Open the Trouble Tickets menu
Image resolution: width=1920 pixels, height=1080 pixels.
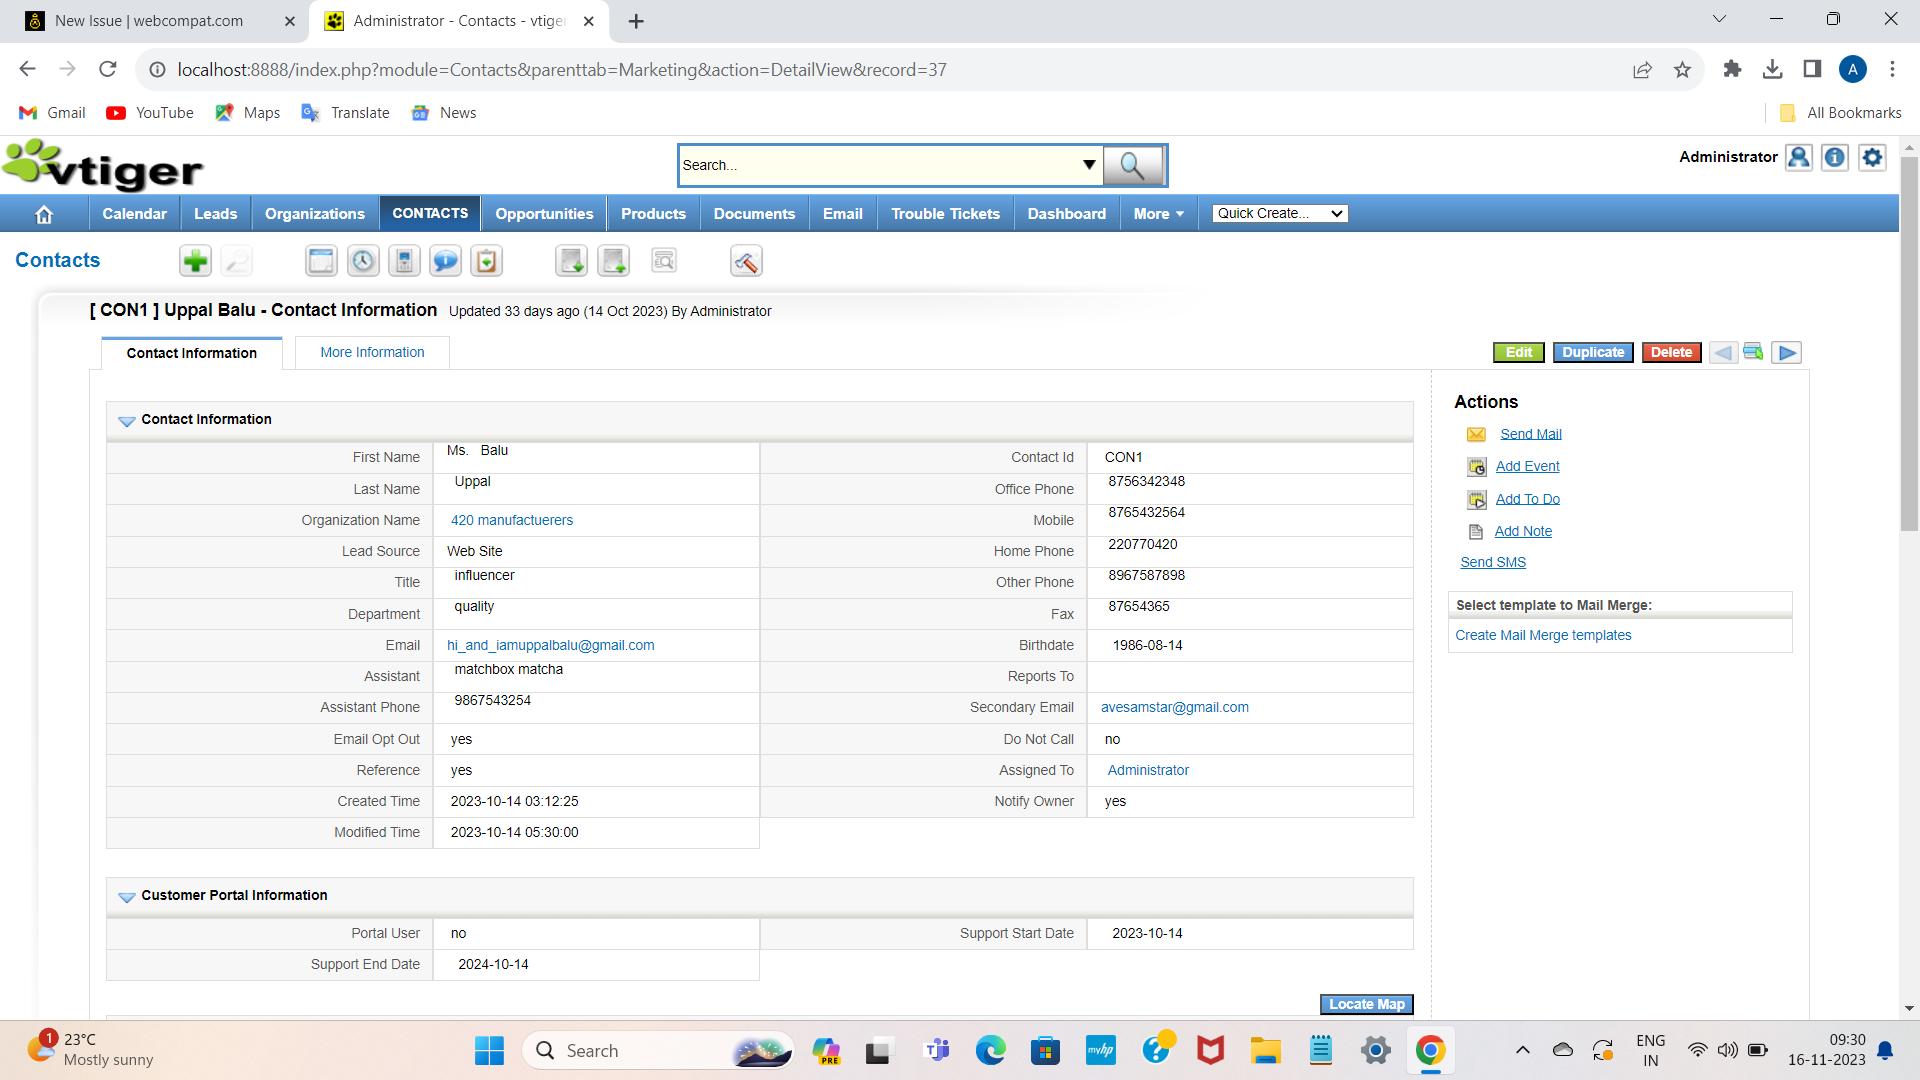coord(944,213)
